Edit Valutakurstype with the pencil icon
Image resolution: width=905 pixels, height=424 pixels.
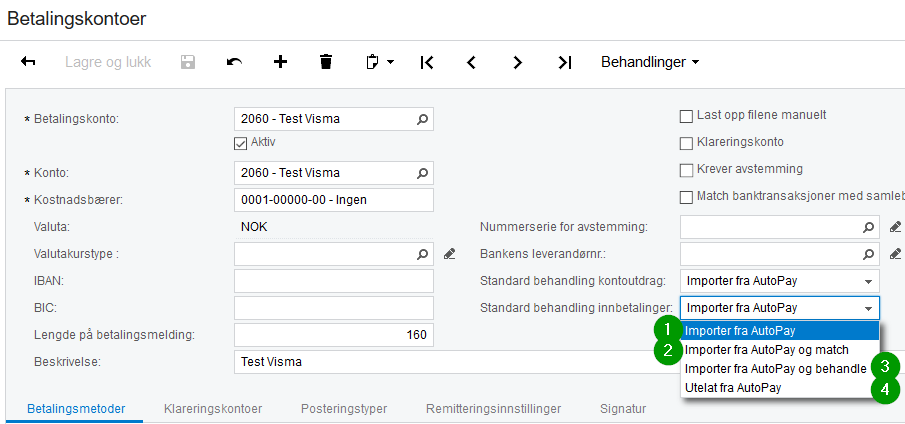[450, 254]
